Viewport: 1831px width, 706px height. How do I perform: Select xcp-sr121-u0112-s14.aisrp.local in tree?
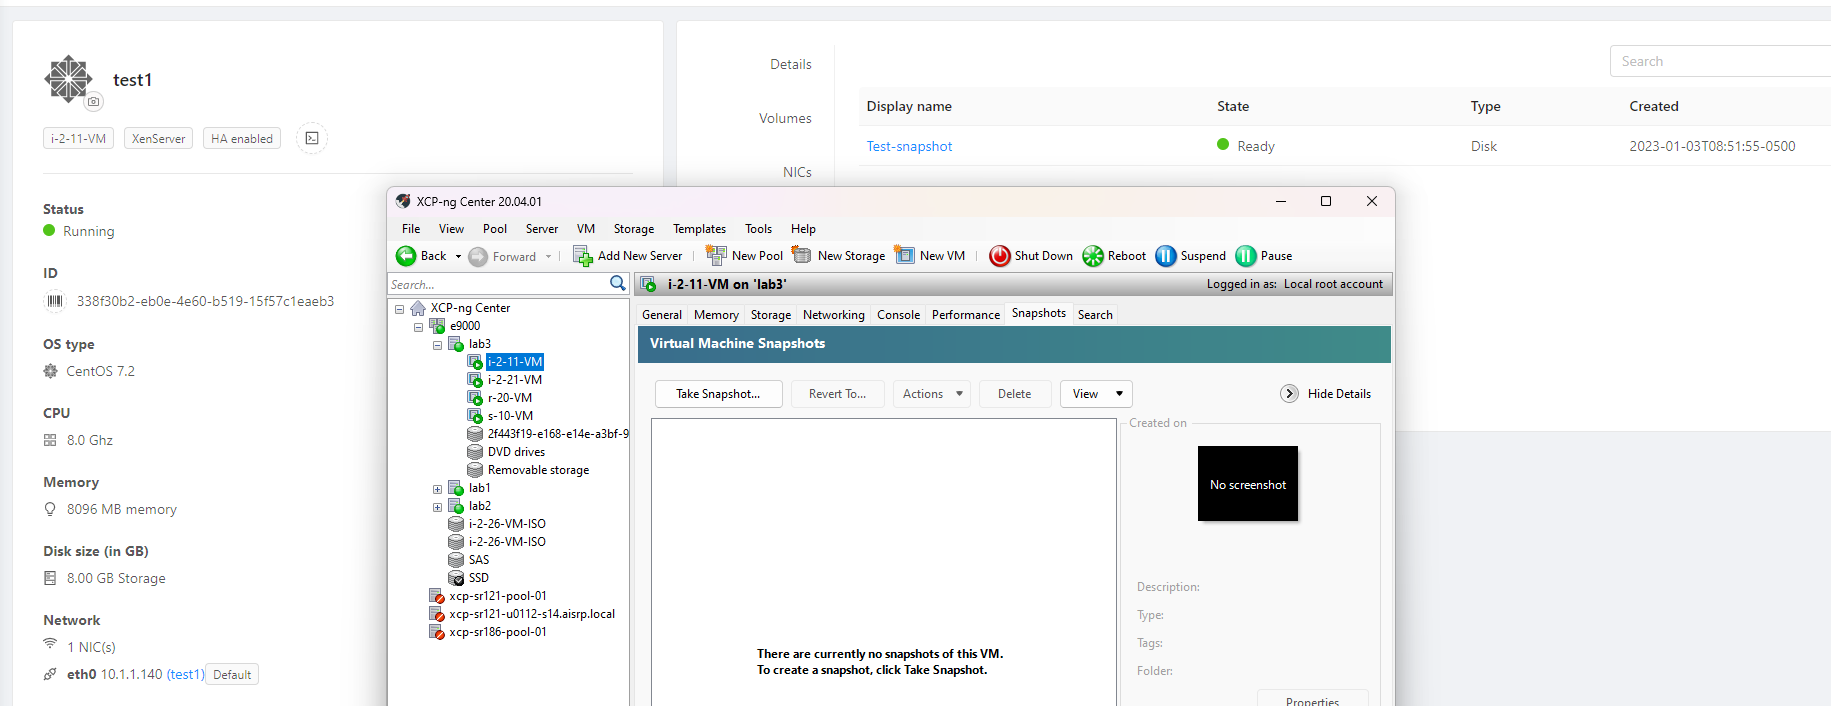pyautogui.click(x=532, y=614)
